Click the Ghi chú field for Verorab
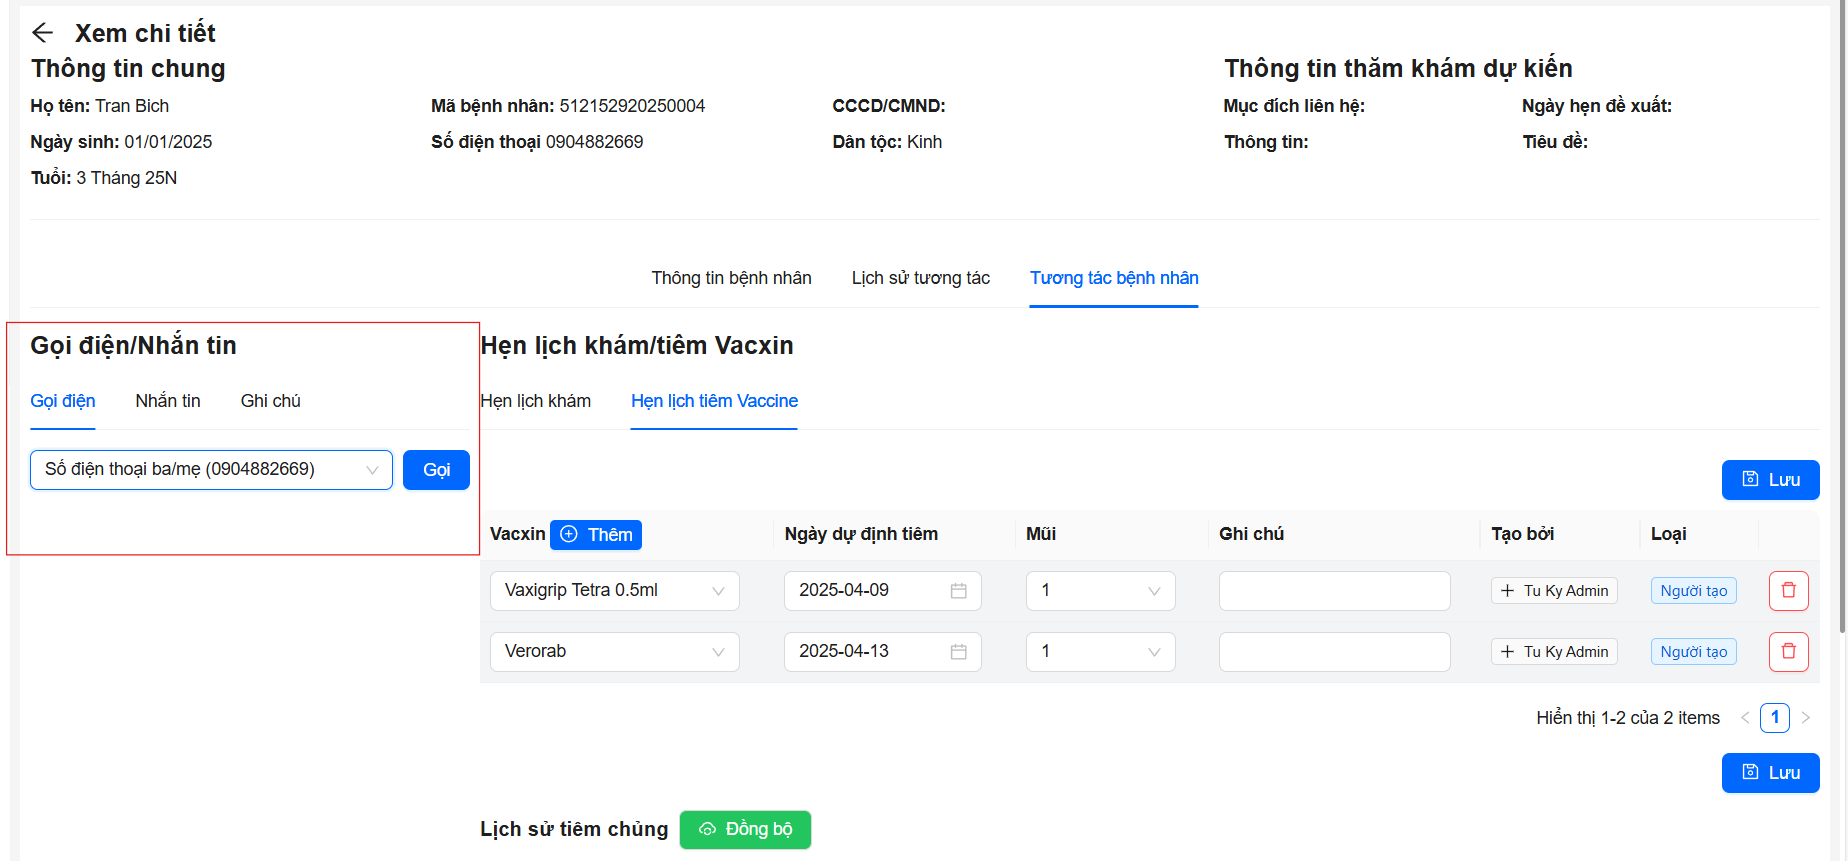Image resolution: width=1848 pixels, height=861 pixels. coord(1334,652)
